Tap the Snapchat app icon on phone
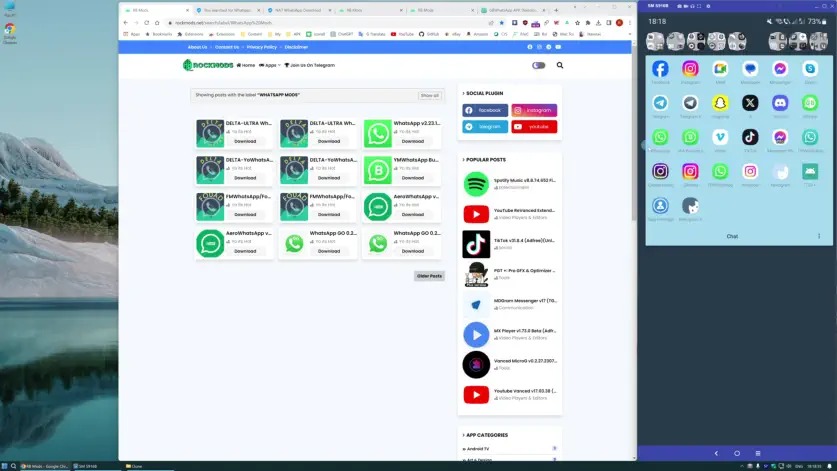The image size is (837, 471). (x=720, y=103)
